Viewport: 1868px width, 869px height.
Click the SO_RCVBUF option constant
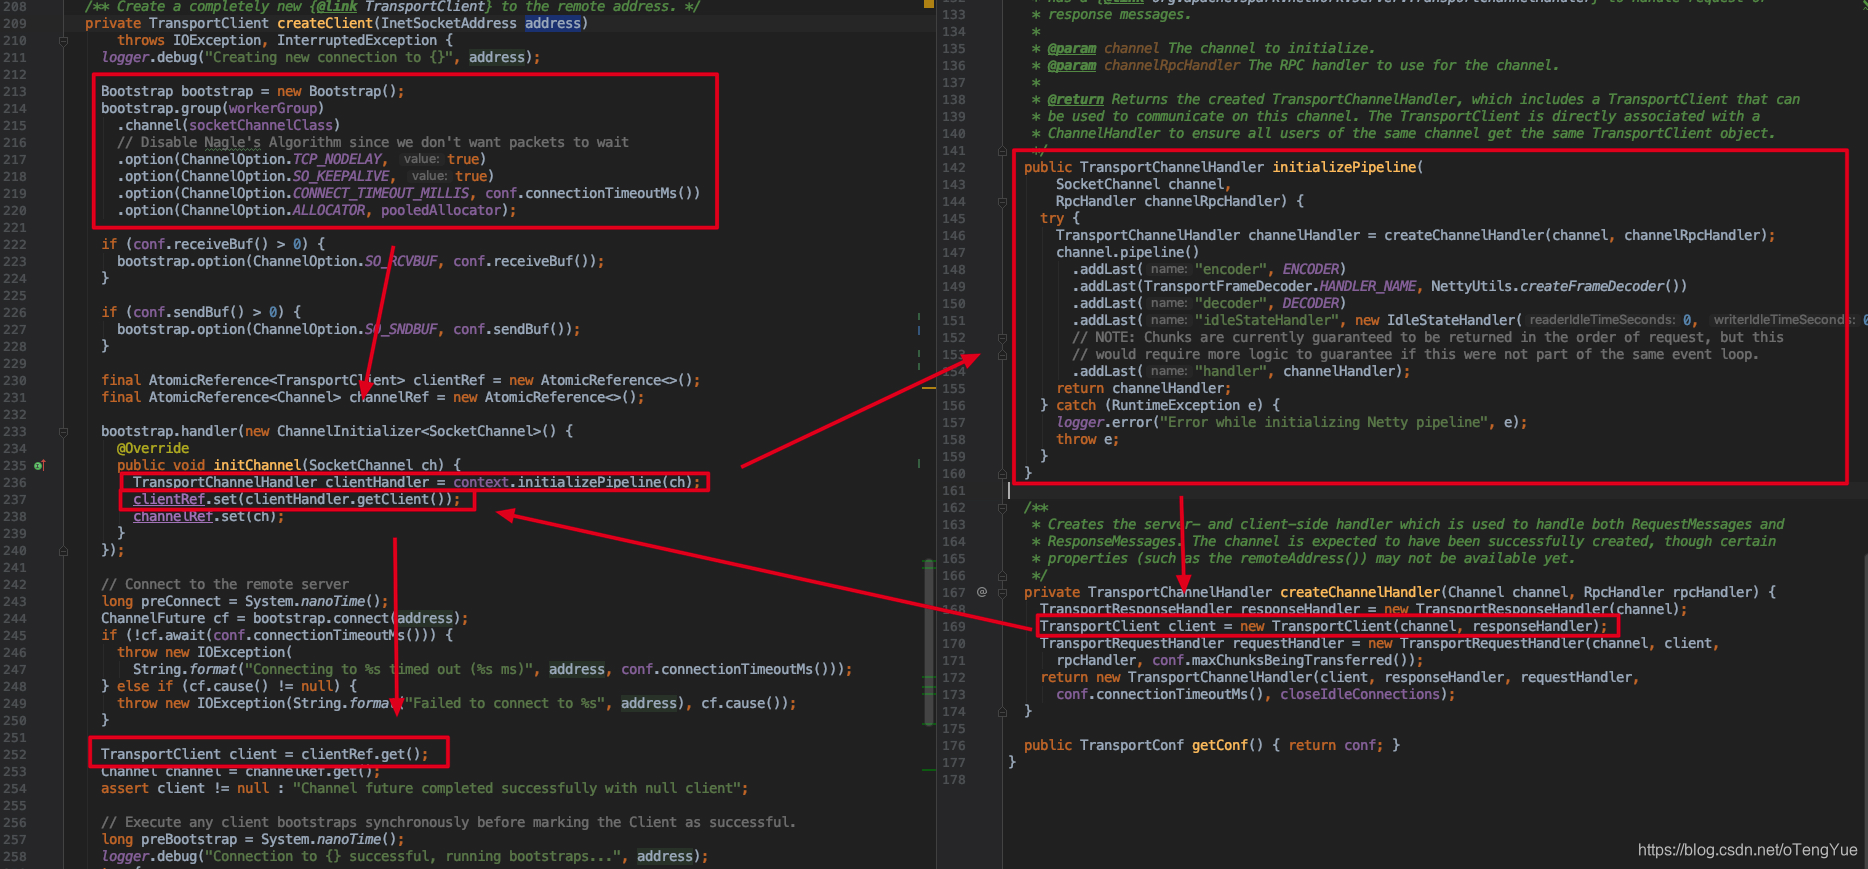tap(401, 261)
